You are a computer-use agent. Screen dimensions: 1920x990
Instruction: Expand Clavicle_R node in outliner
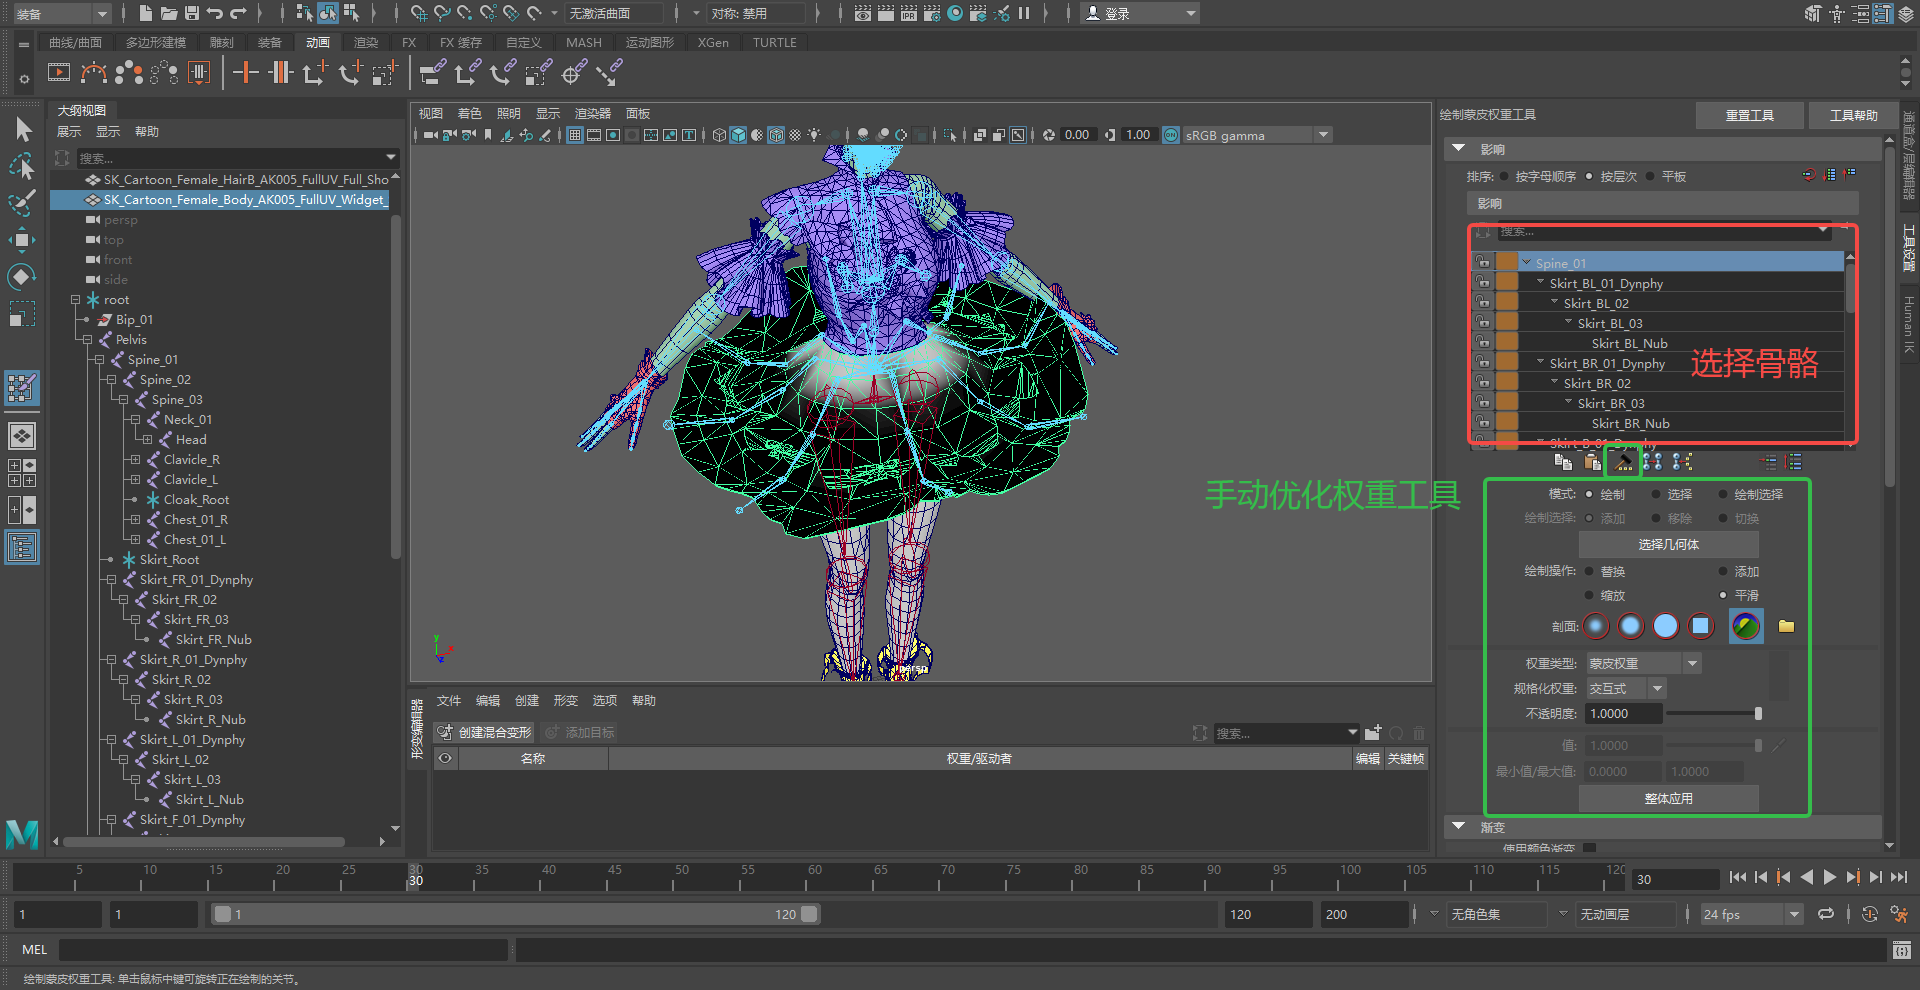(x=135, y=459)
